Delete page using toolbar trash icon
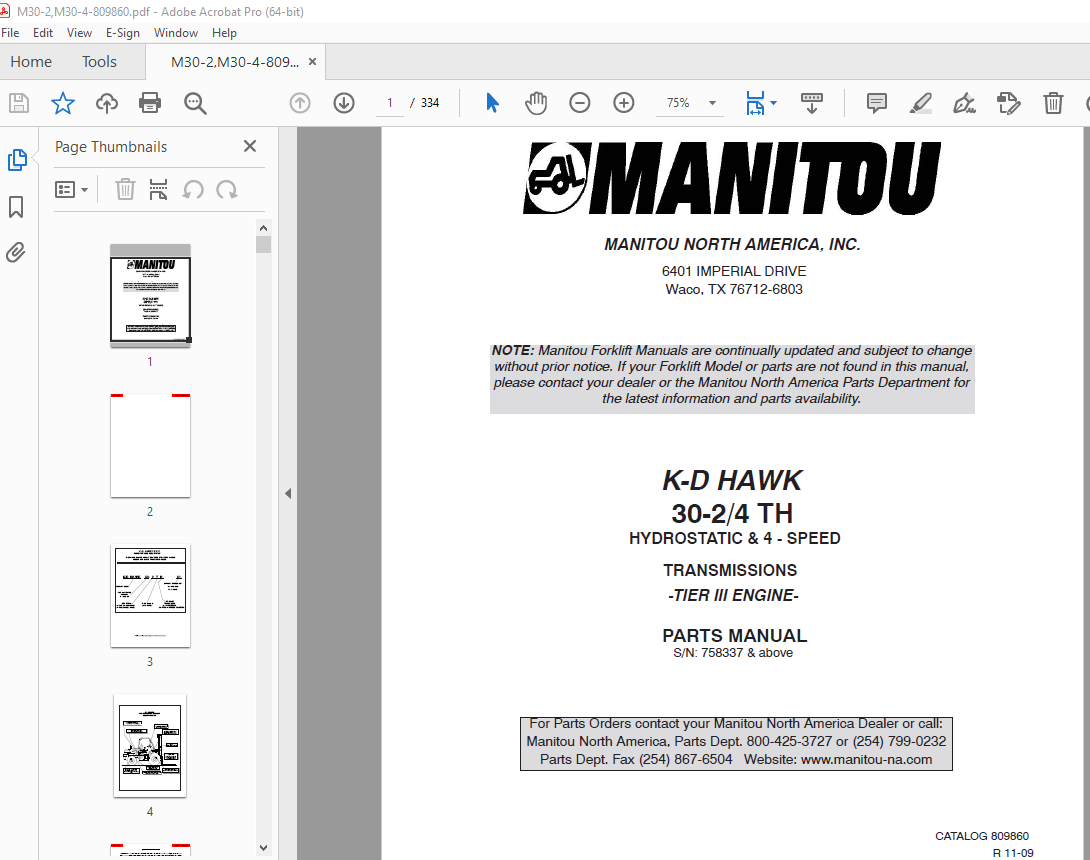 click(1053, 104)
